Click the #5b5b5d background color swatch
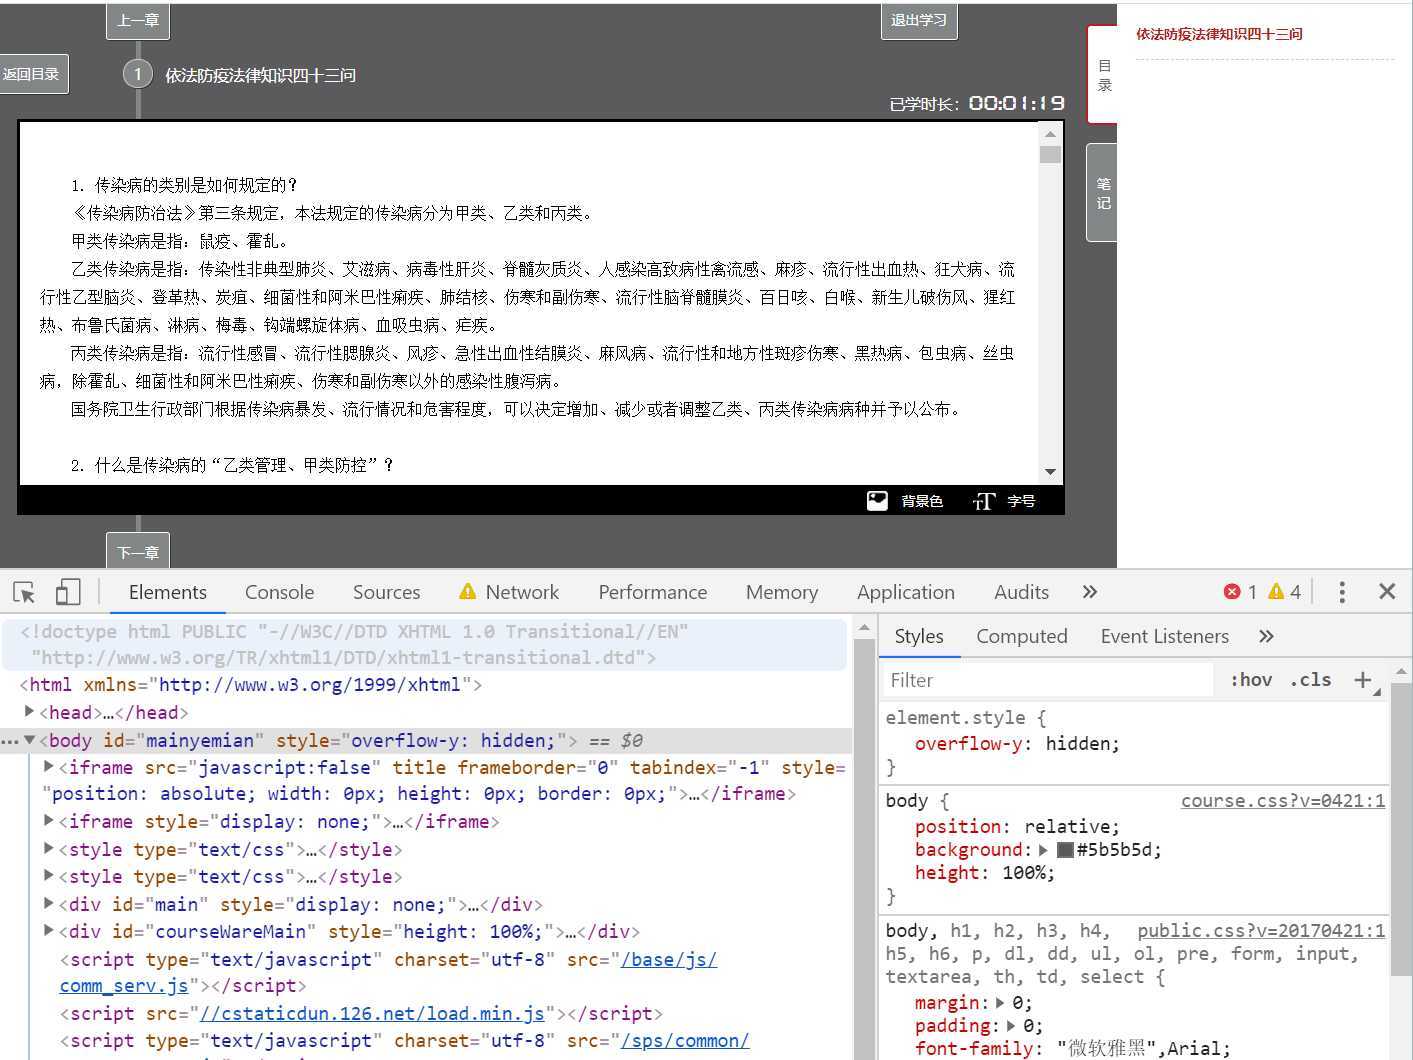 coord(1065,850)
